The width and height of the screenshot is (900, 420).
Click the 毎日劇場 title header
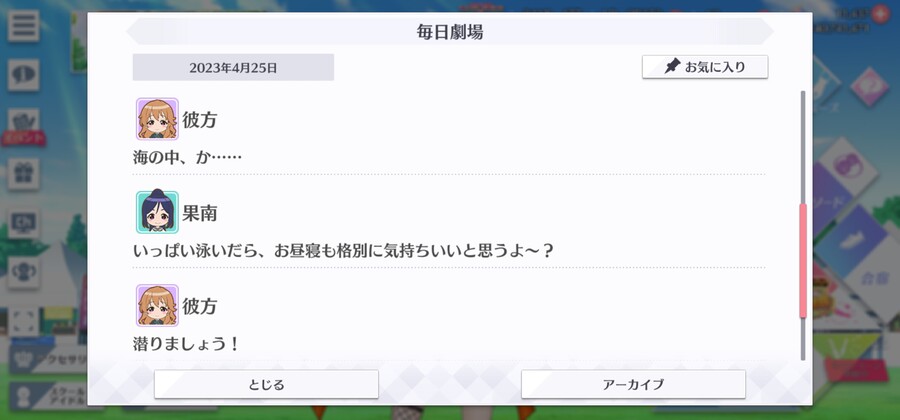pos(450,32)
